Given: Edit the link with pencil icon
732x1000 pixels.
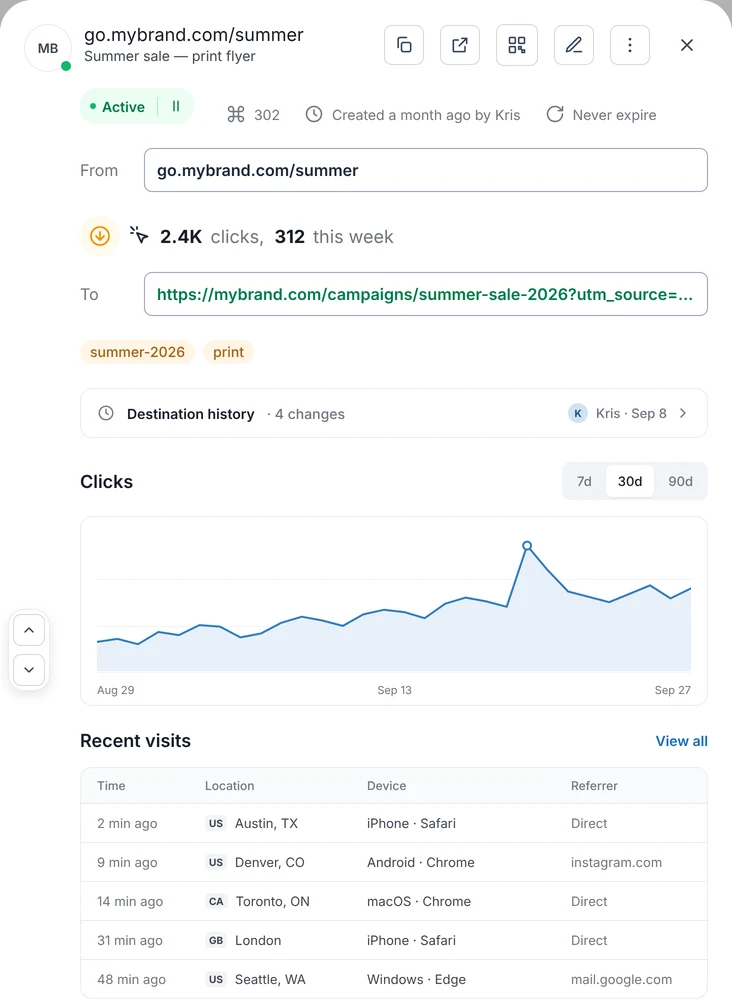Looking at the screenshot, I should point(574,45).
